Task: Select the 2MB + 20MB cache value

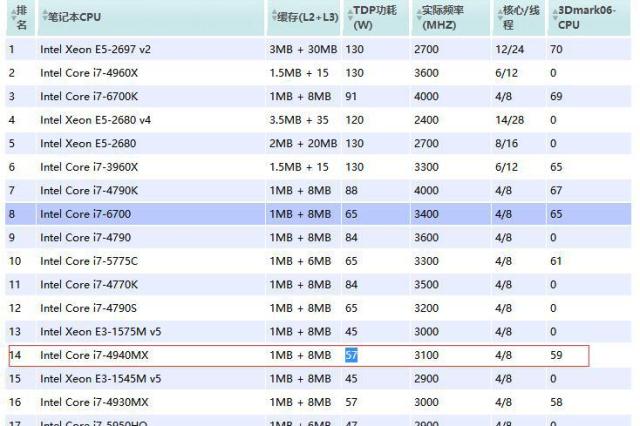Action: [303, 144]
